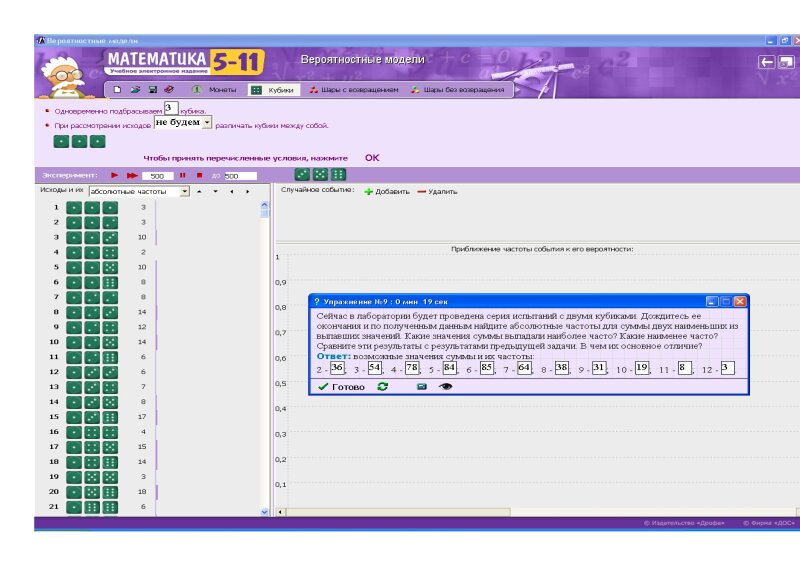Pause the running experiment
Screen dimensions: 800x566
[x=183, y=175]
